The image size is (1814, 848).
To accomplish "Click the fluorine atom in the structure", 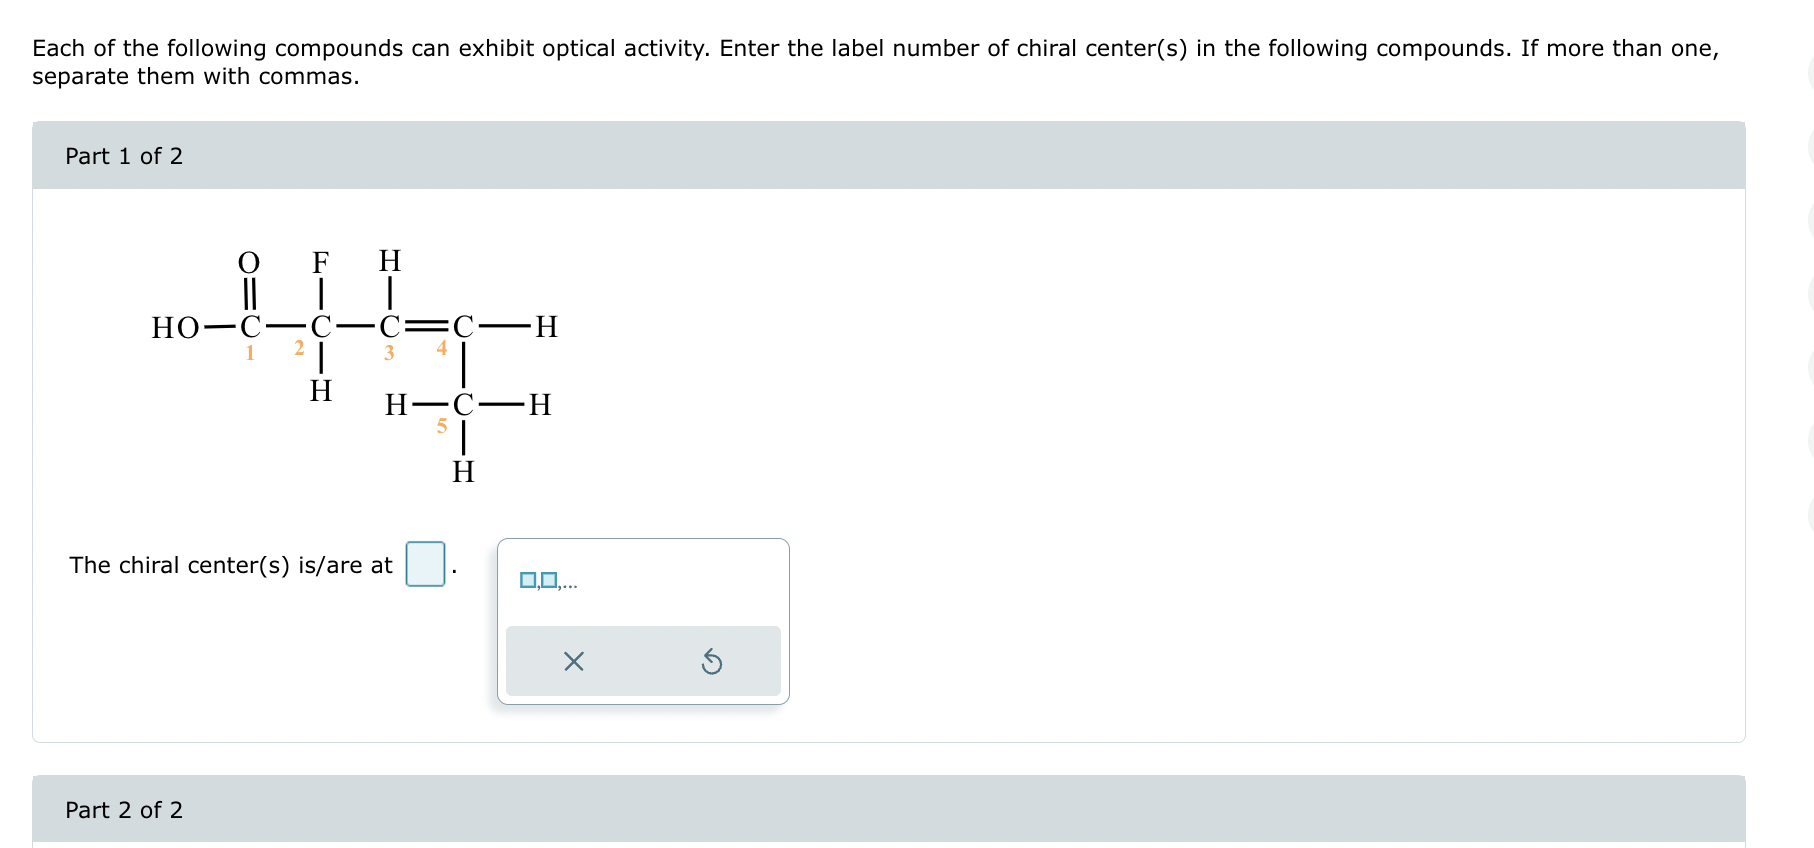I will click(320, 263).
